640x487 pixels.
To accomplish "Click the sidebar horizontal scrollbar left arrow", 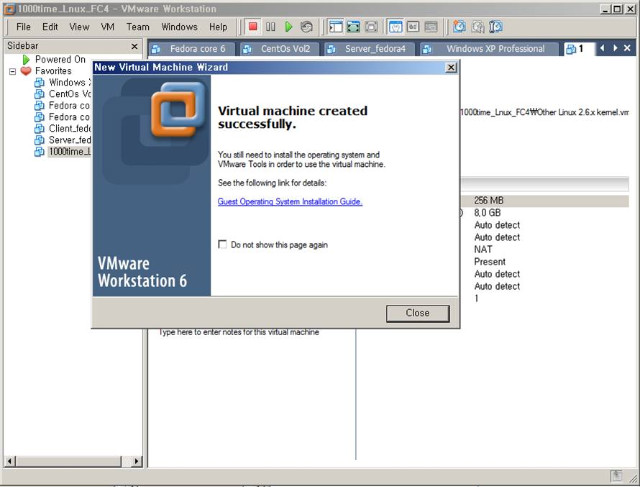I will [10, 461].
